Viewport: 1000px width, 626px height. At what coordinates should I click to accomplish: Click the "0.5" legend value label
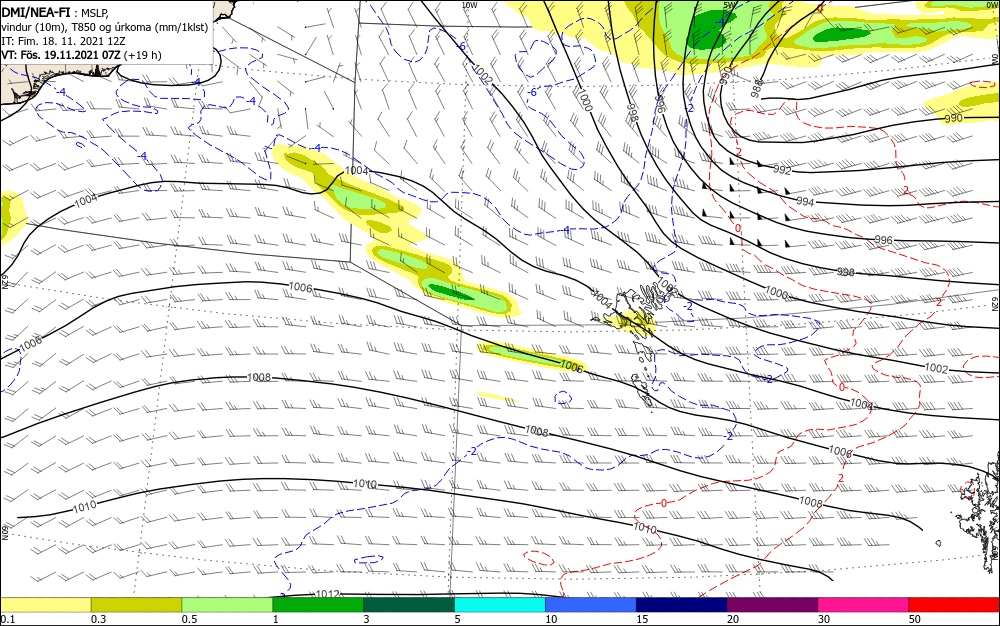pyautogui.click(x=189, y=619)
